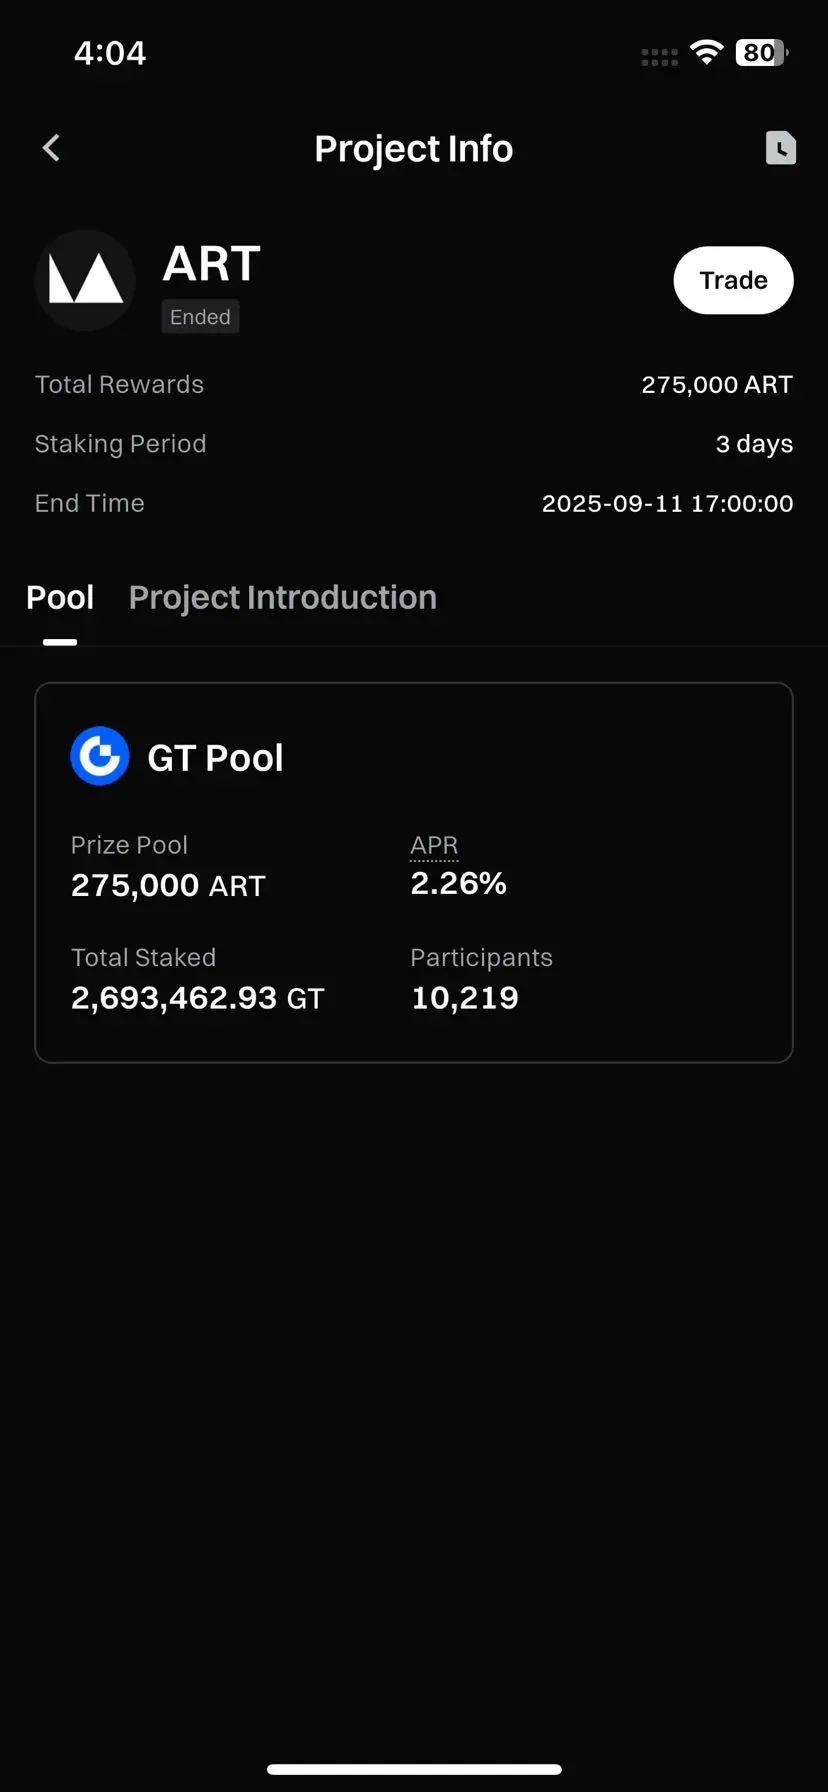This screenshot has width=828, height=1792.
Task: Tap the 4:04 clock in status bar
Action: 110,53
